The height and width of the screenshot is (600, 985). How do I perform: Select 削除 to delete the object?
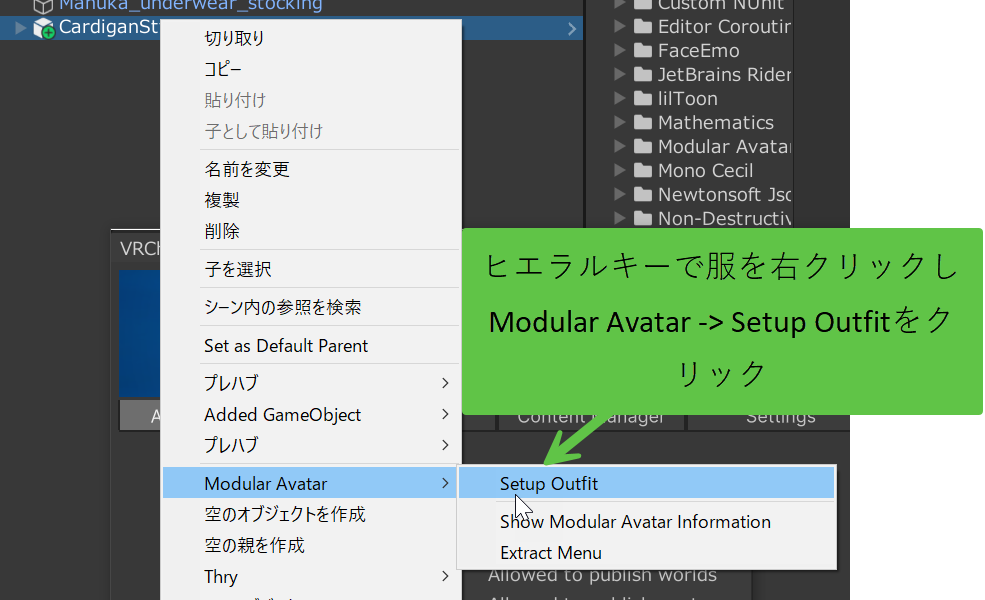click(x=312, y=231)
